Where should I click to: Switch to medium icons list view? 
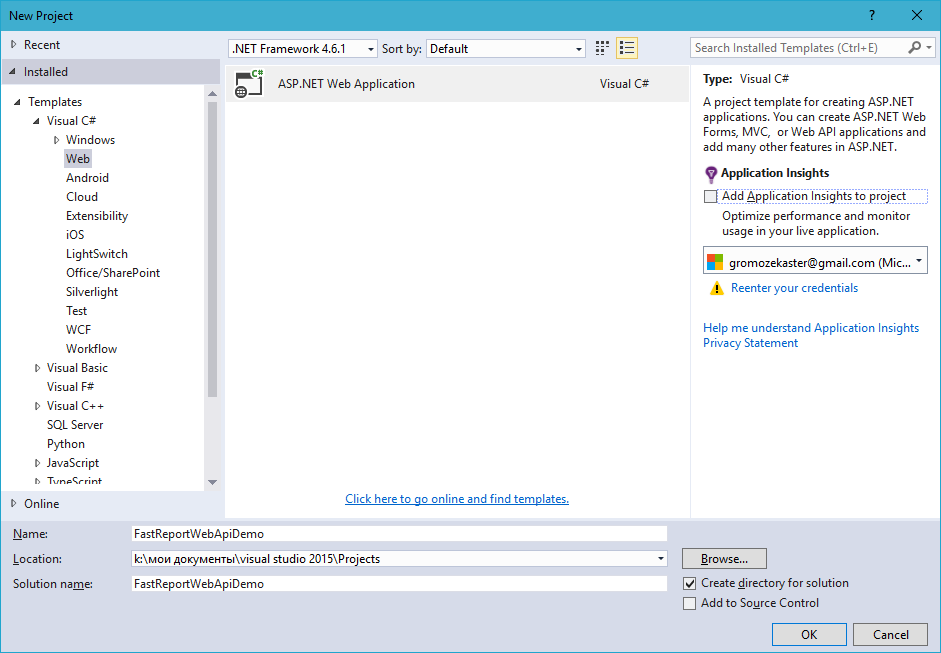(x=627, y=48)
